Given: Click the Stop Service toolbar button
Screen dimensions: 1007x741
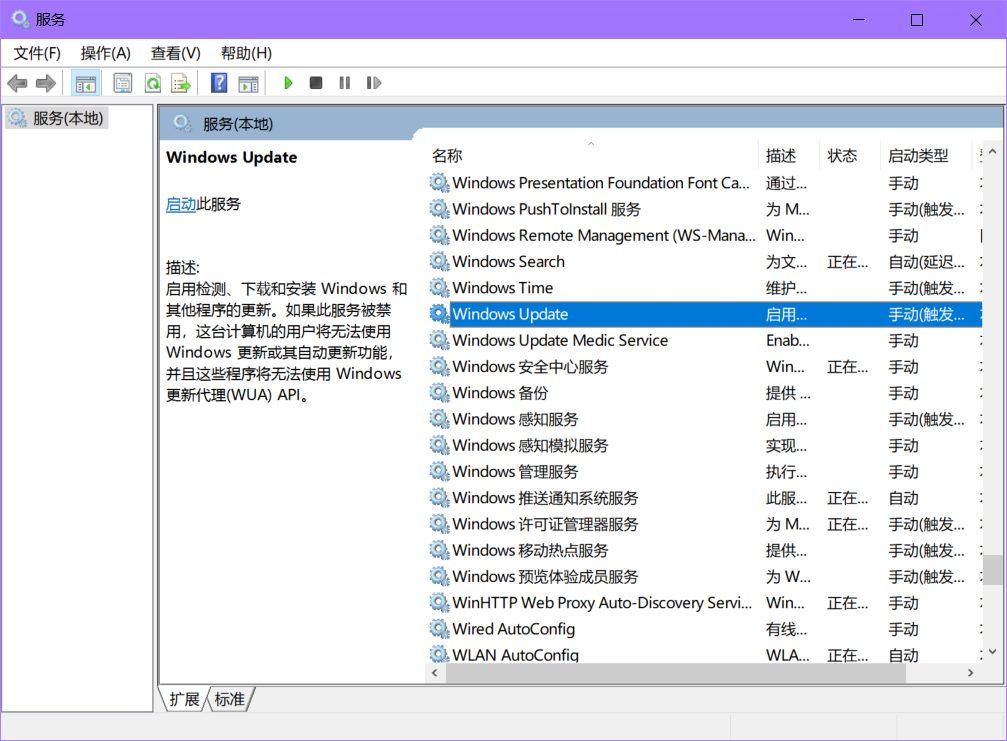Looking at the screenshot, I should coord(316,83).
